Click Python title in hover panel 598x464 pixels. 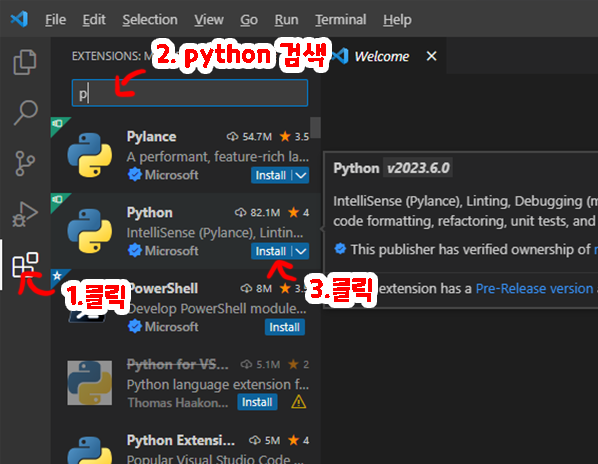click(x=356, y=168)
